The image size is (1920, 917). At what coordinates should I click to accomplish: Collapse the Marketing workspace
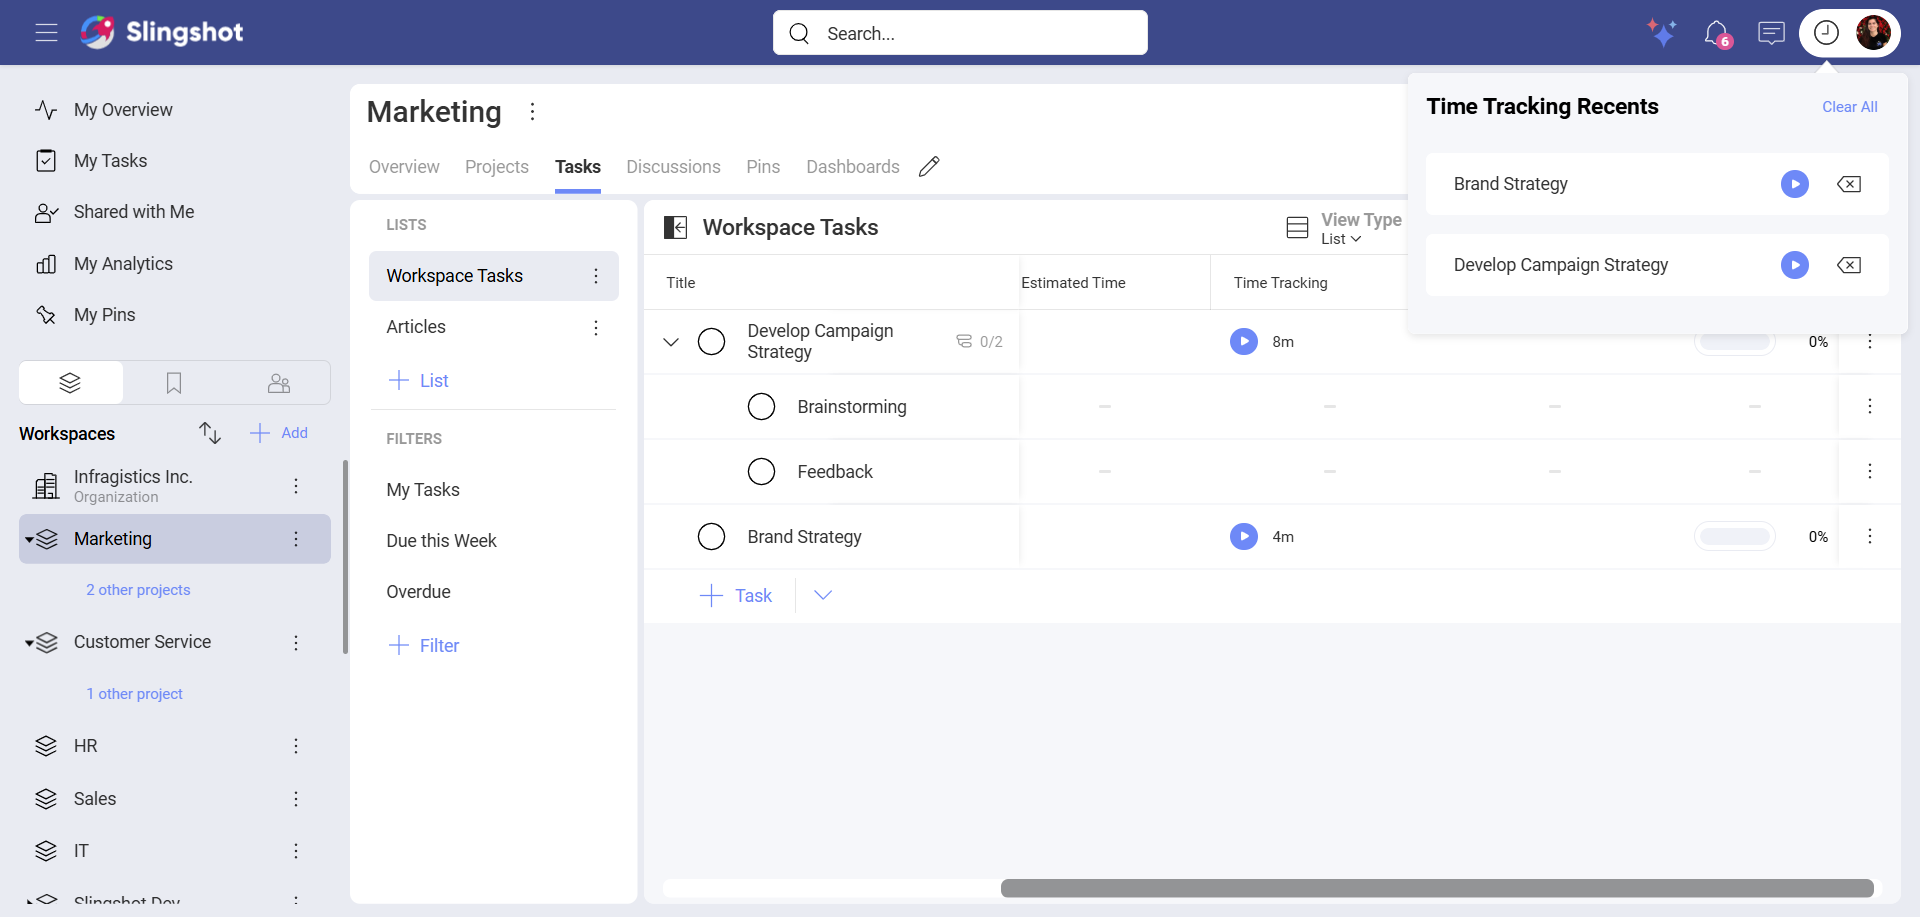tap(30, 540)
